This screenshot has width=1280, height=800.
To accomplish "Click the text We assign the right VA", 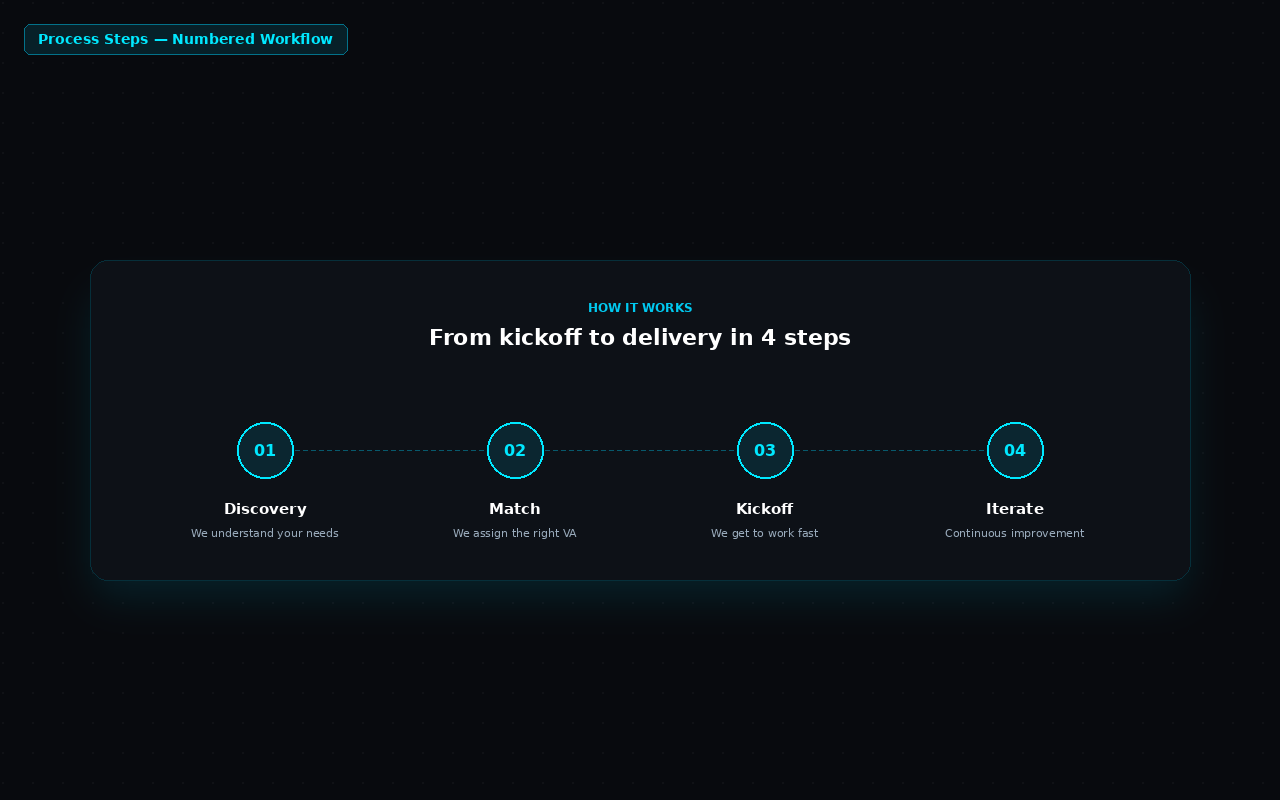I will 515,533.
